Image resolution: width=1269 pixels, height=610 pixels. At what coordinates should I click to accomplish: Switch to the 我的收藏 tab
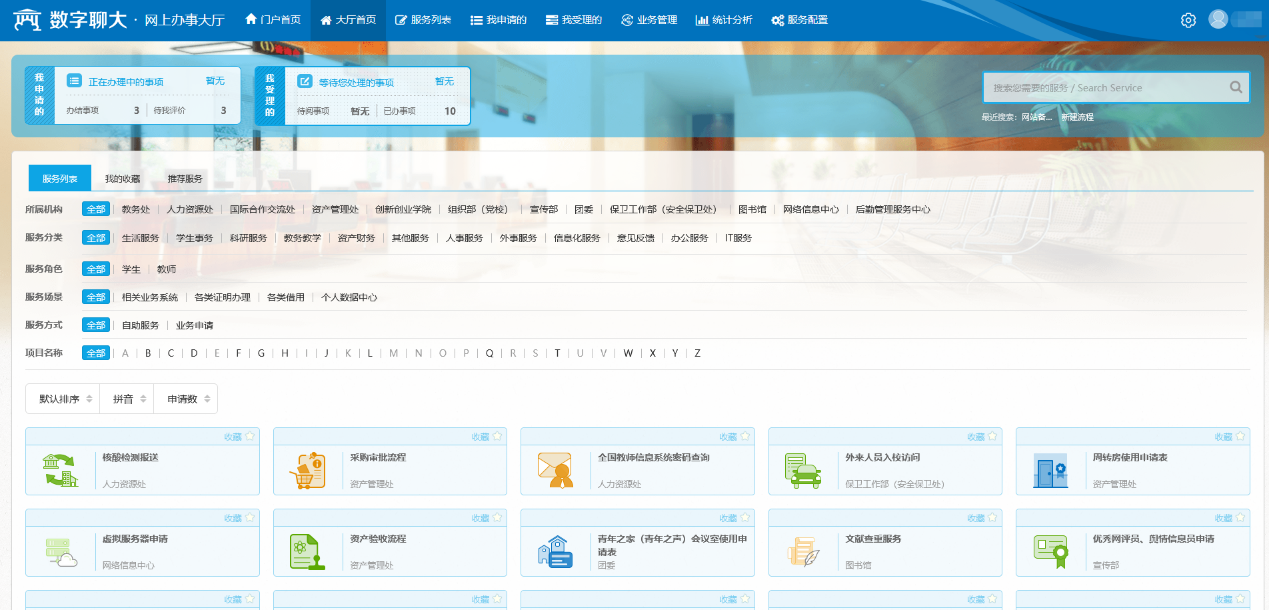coord(122,179)
